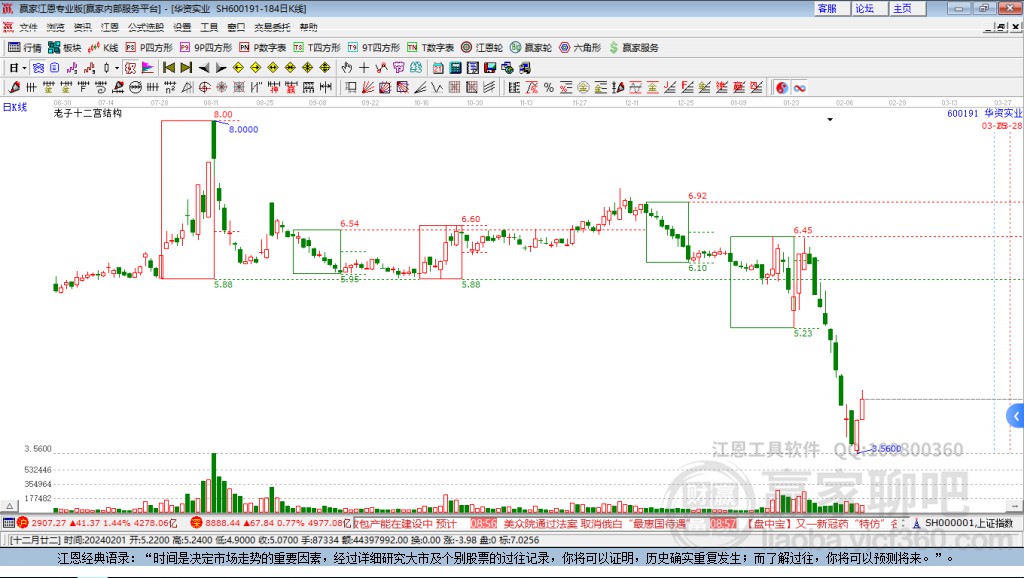Click the volume pane right-side scroll button

(x=1015, y=506)
